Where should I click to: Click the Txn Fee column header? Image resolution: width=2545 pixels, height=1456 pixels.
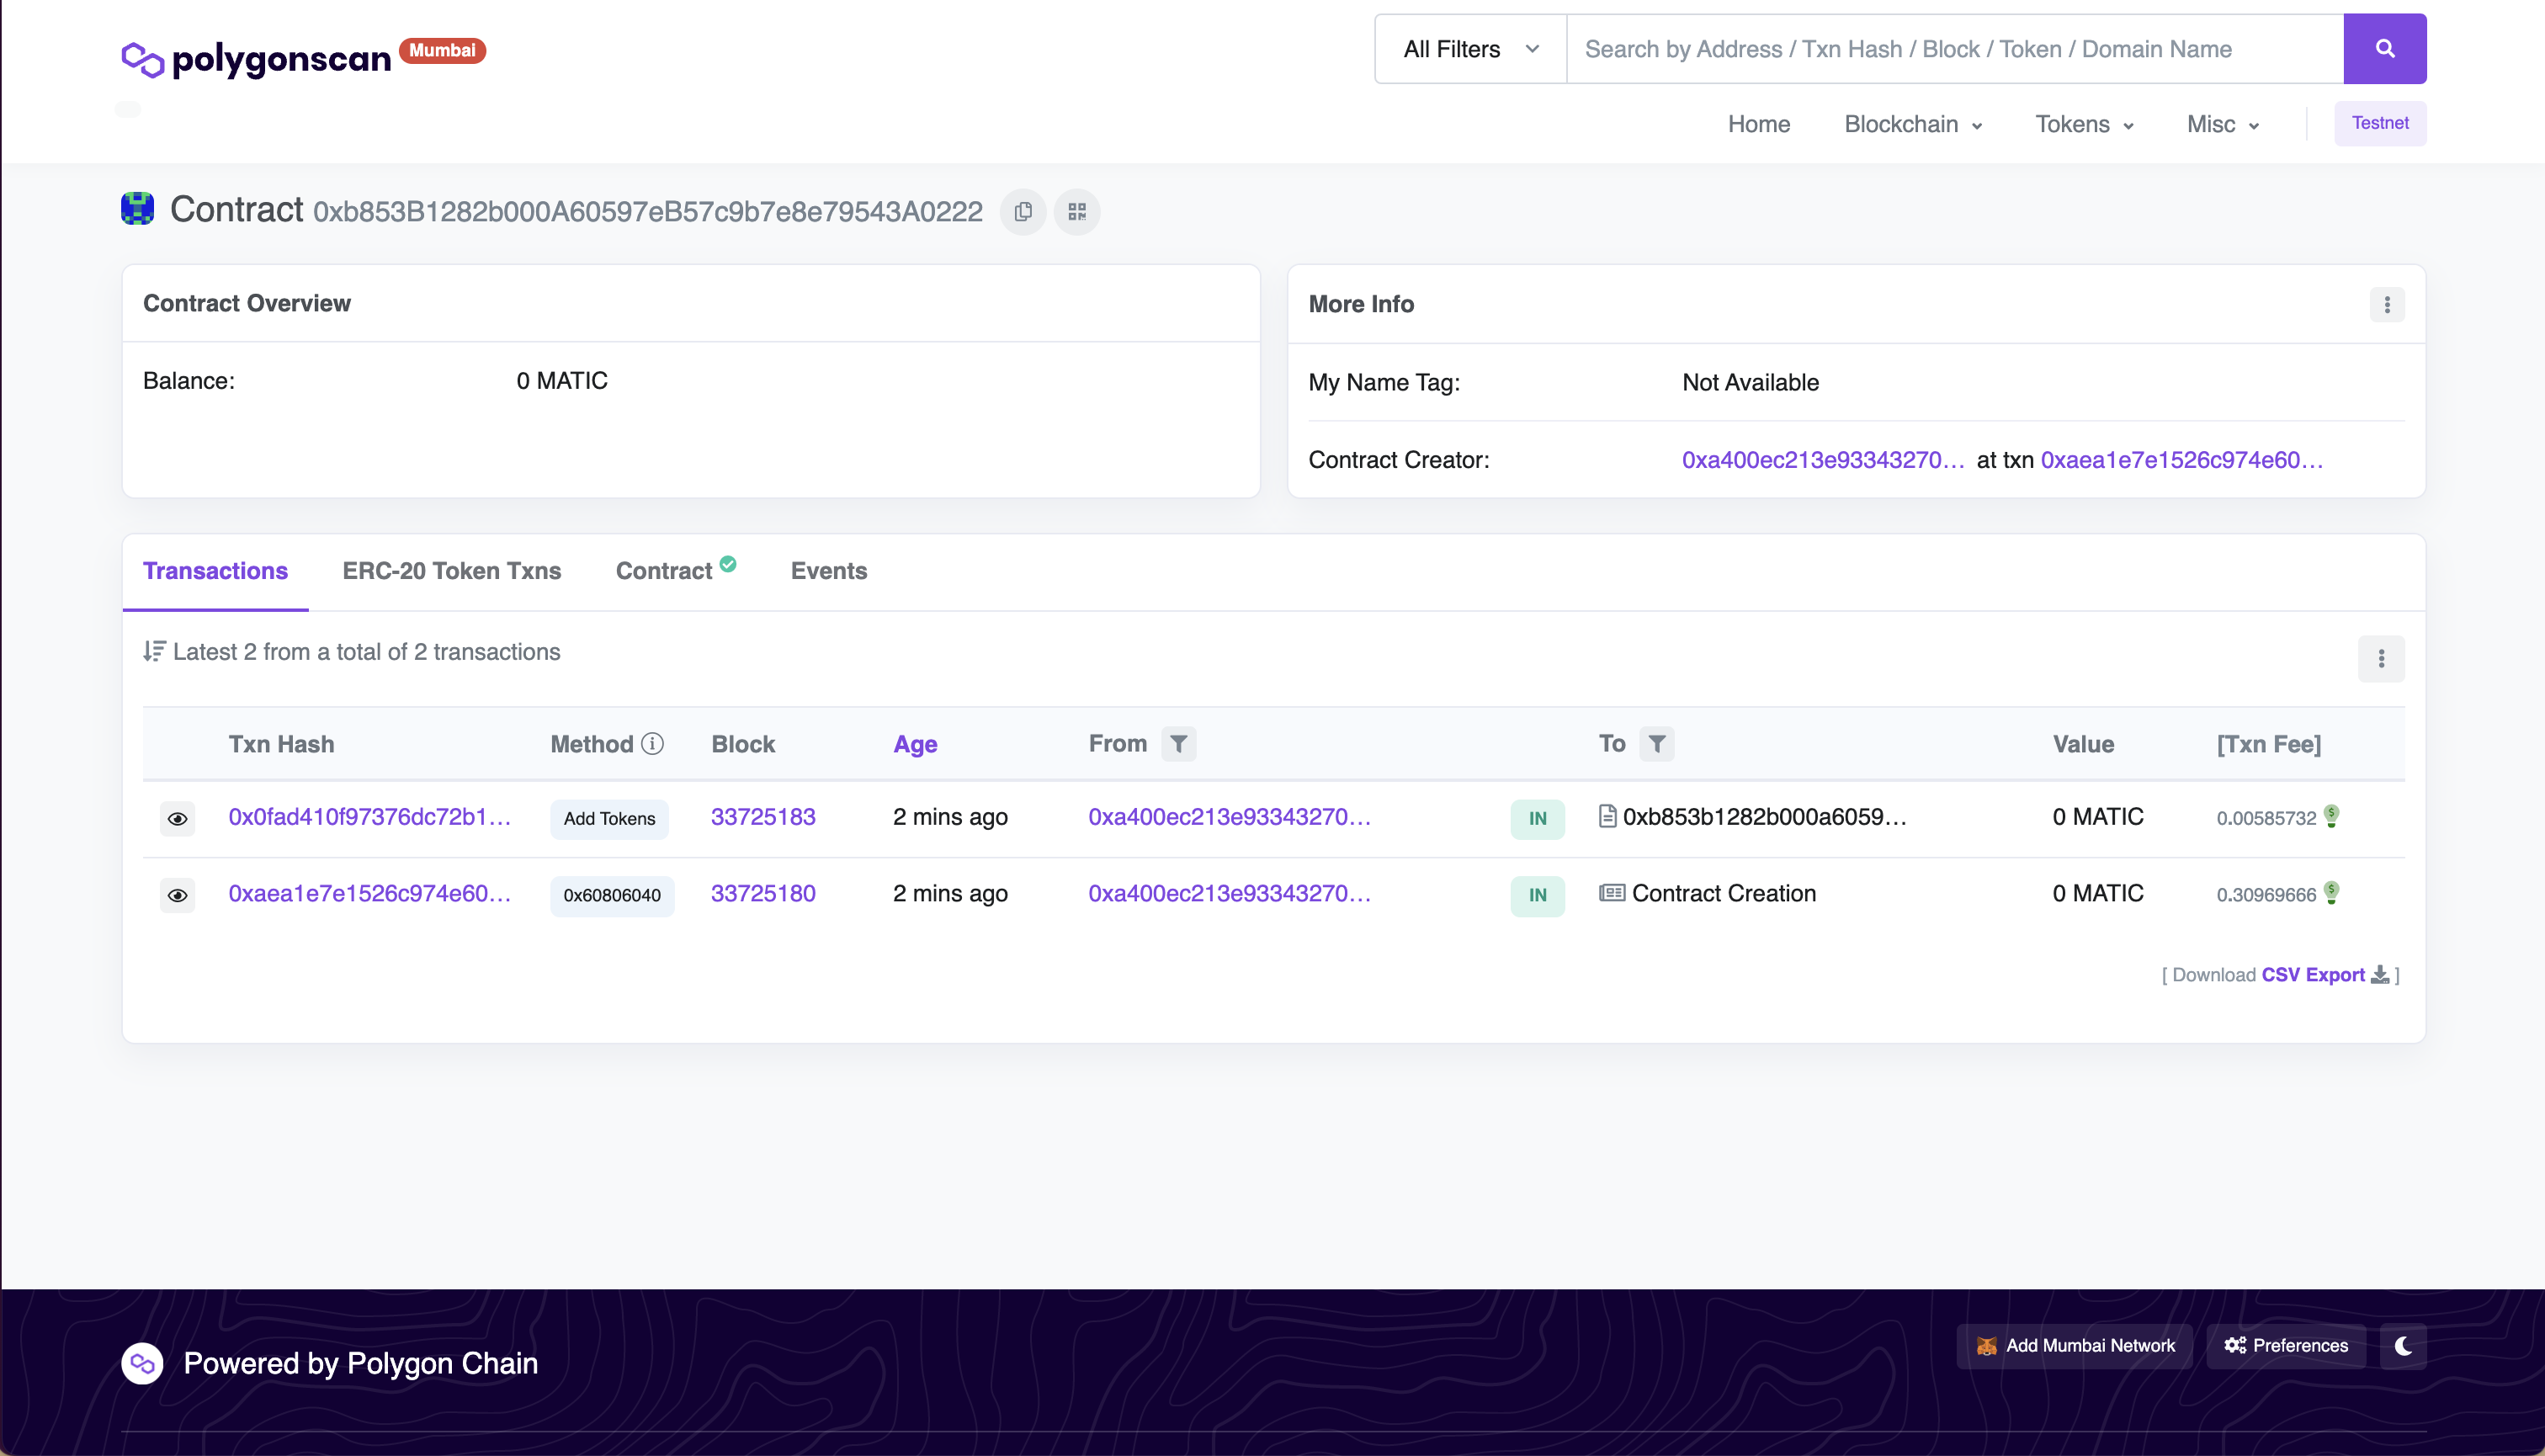tap(2268, 745)
